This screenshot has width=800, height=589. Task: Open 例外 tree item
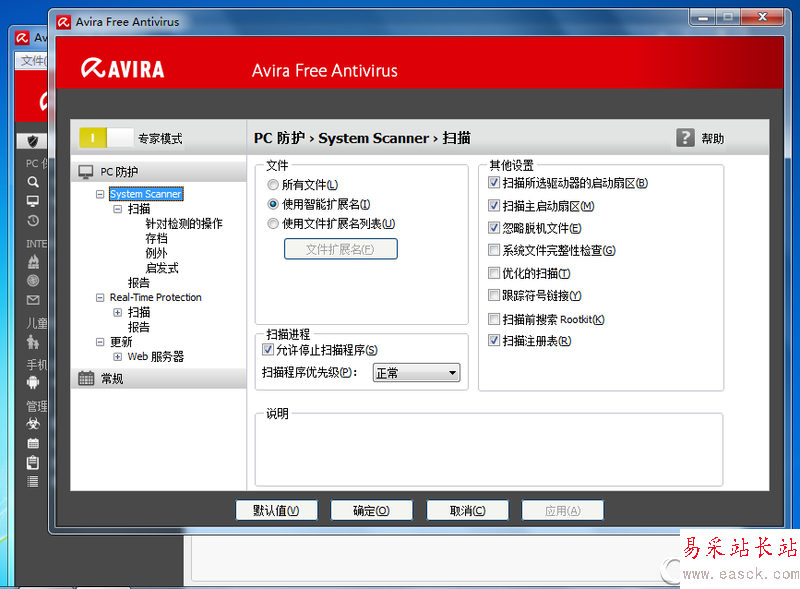(x=156, y=253)
